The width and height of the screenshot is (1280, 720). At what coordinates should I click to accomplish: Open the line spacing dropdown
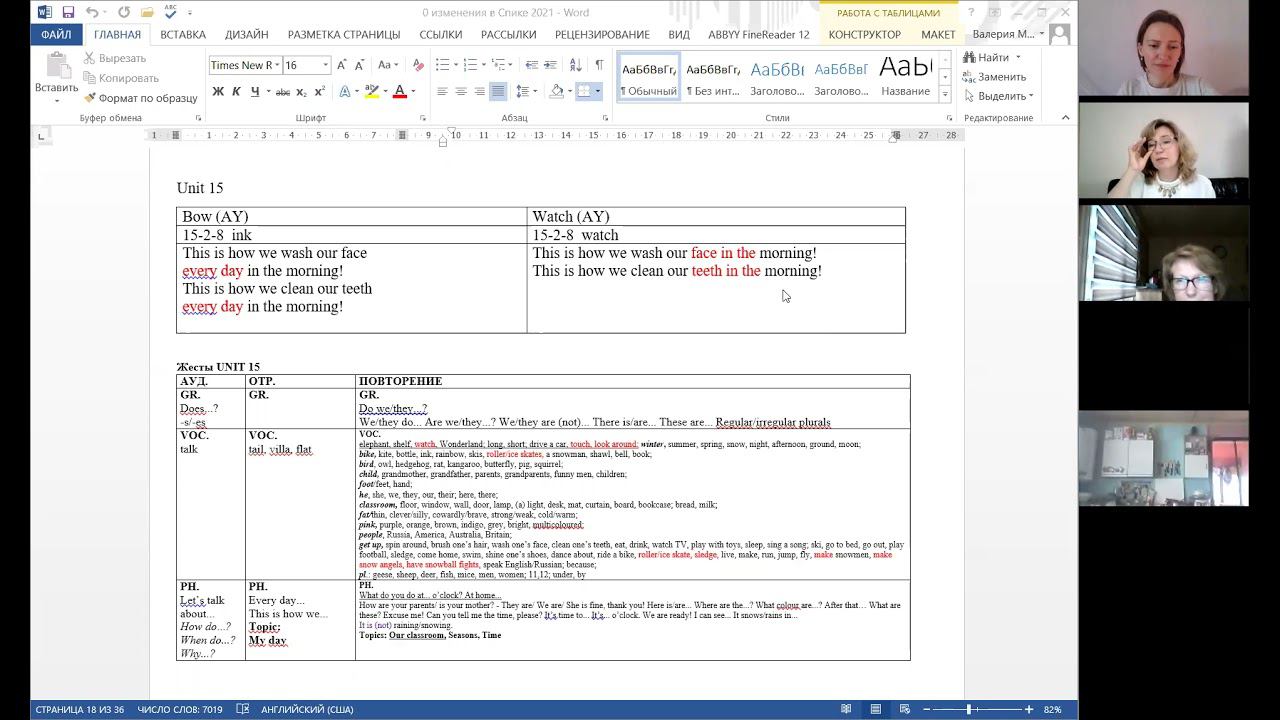527,92
